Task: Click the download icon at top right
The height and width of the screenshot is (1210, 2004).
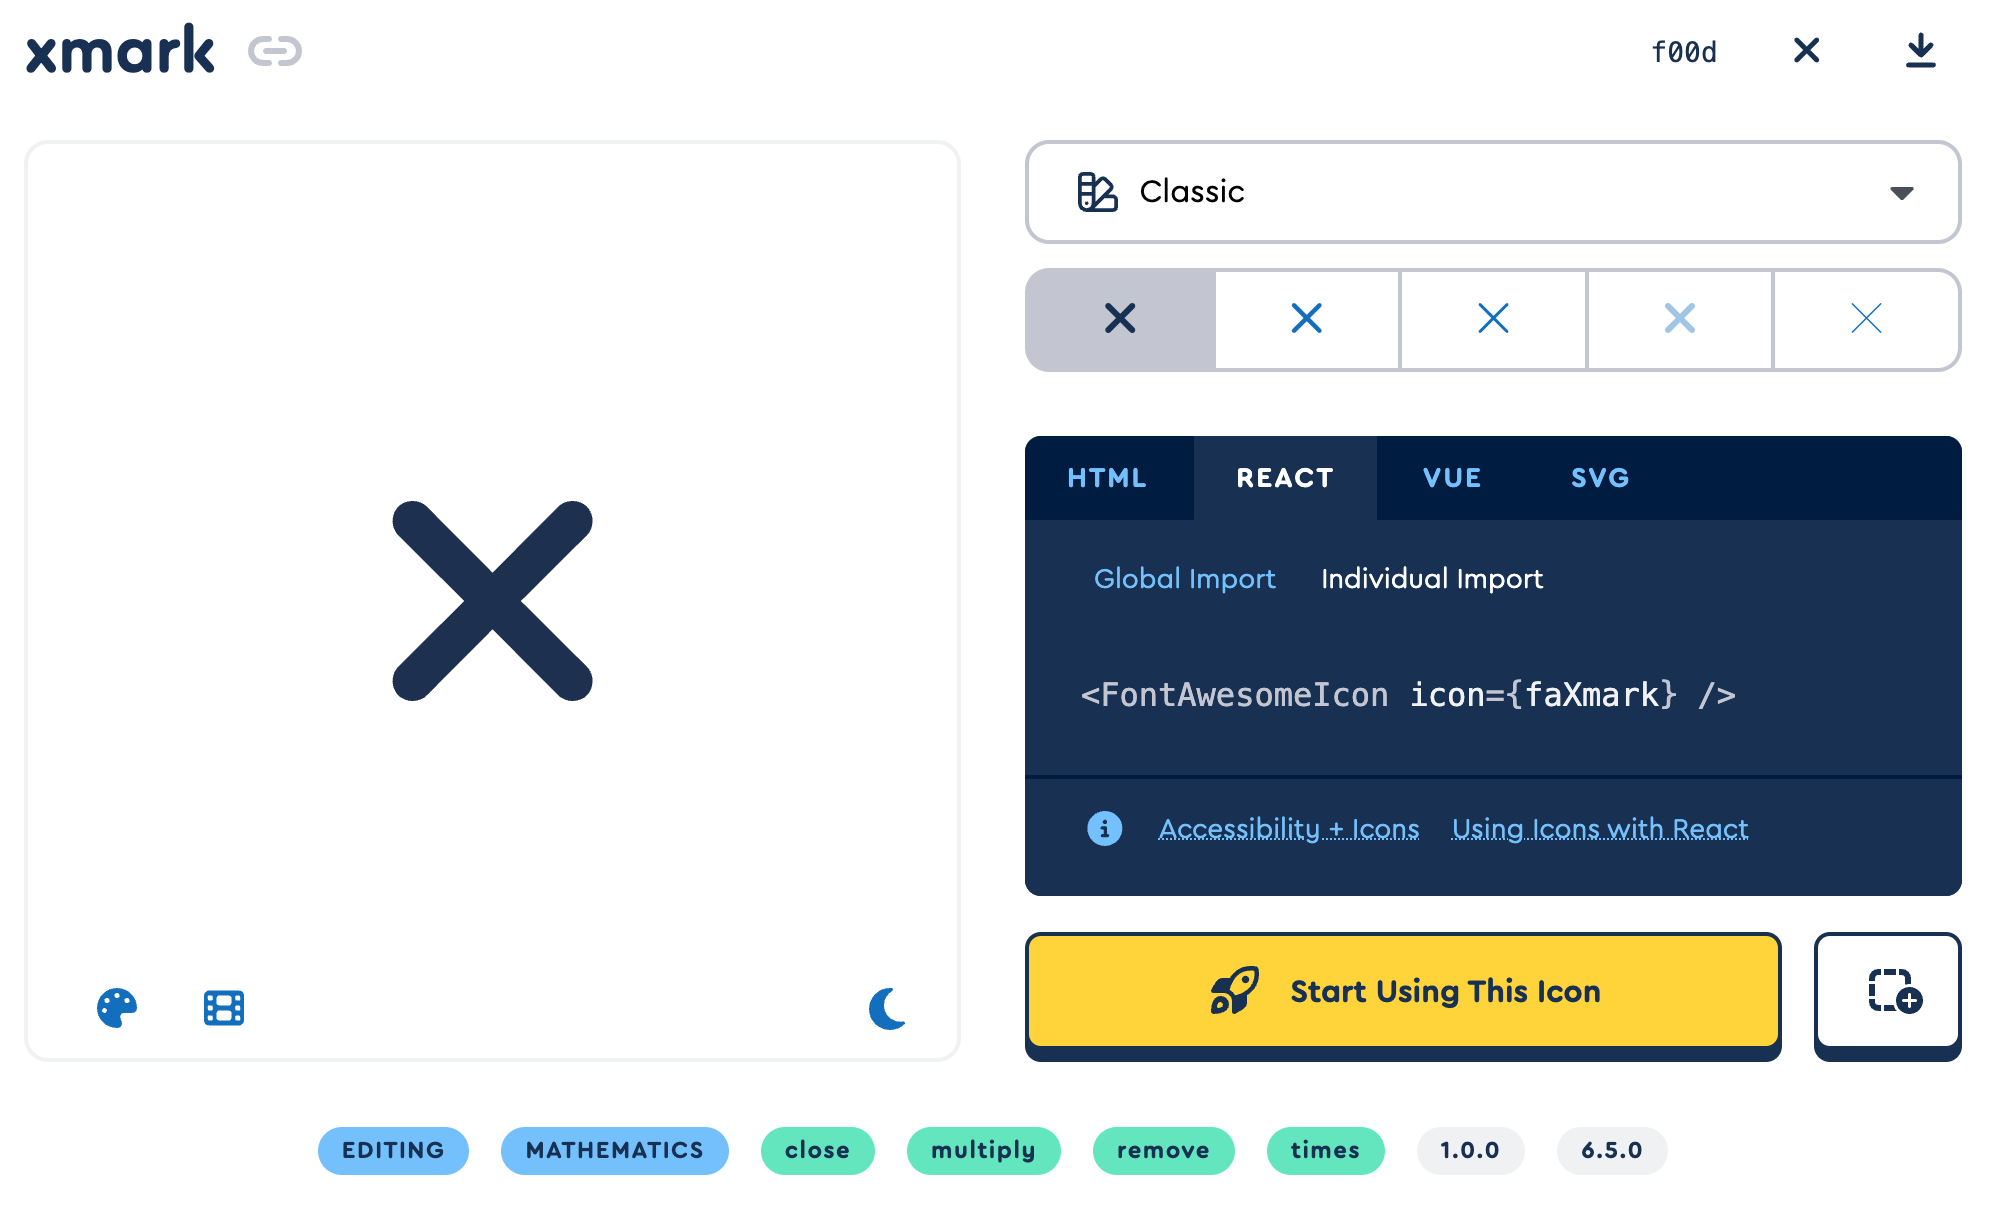Action: 1920,51
